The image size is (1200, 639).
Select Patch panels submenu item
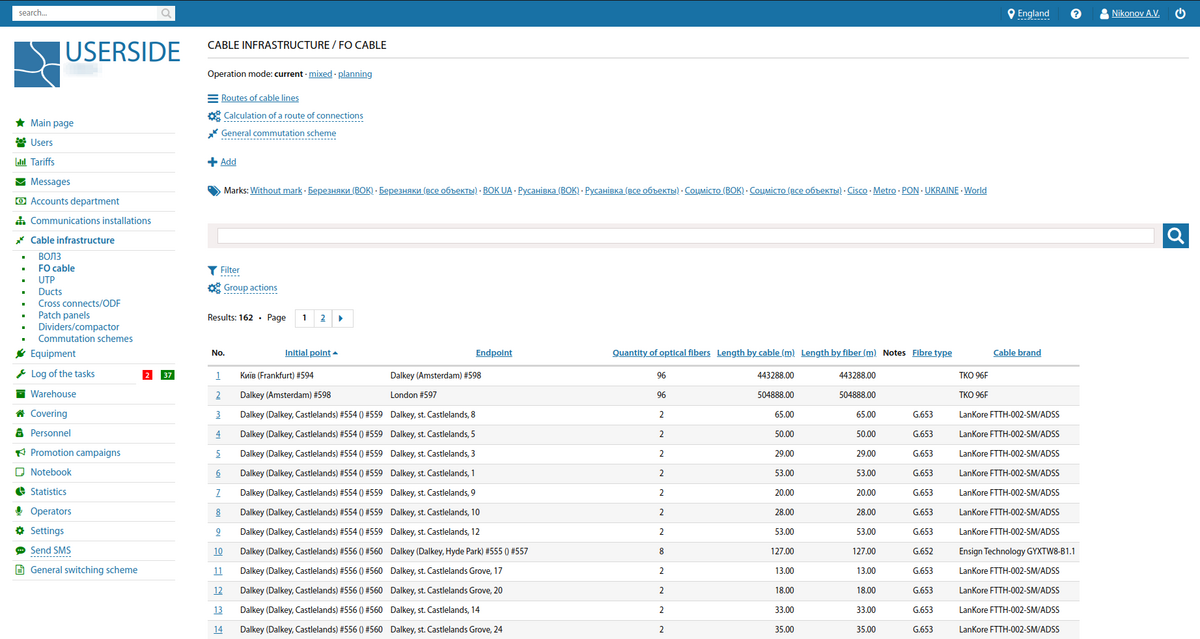coord(64,315)
